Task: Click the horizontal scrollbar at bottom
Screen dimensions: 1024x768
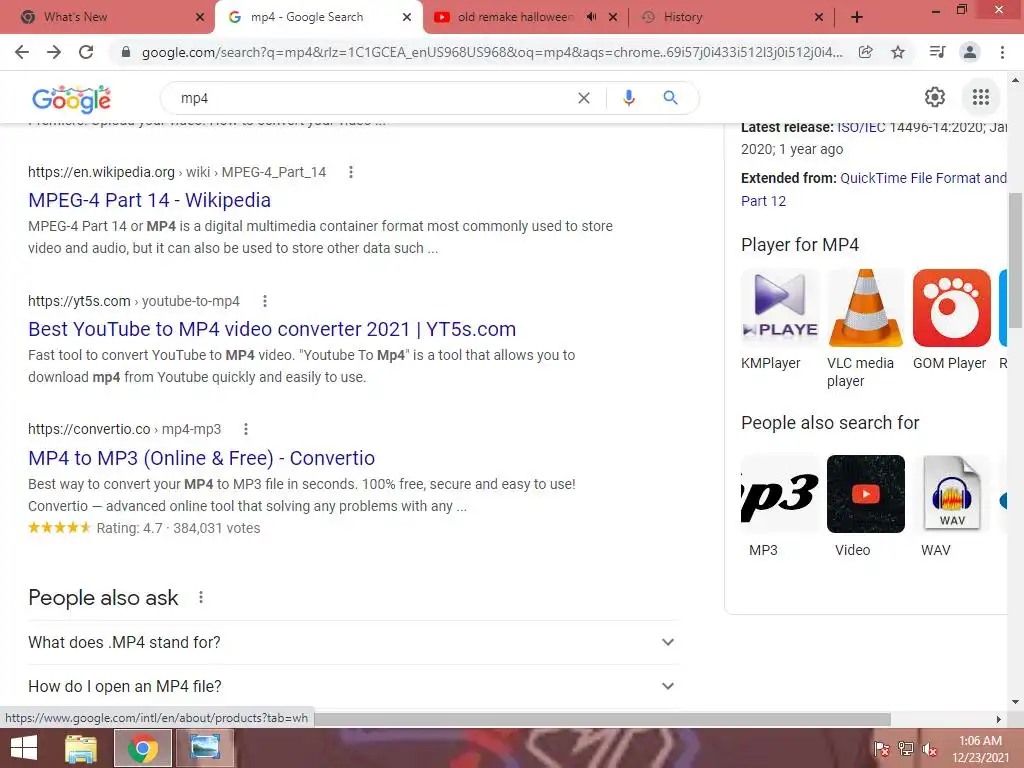Action: pyautogui.click(x=602, y=719)
